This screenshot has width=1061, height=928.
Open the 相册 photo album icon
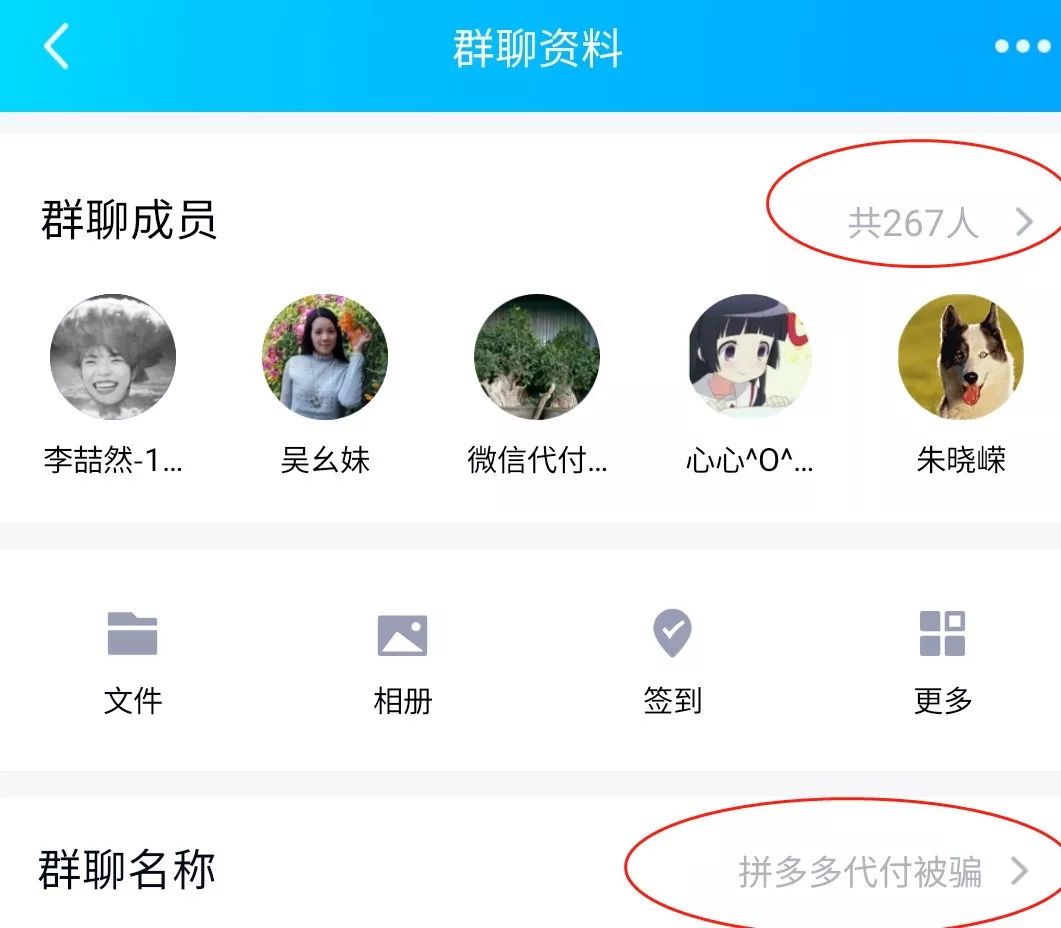pos(402,634)
